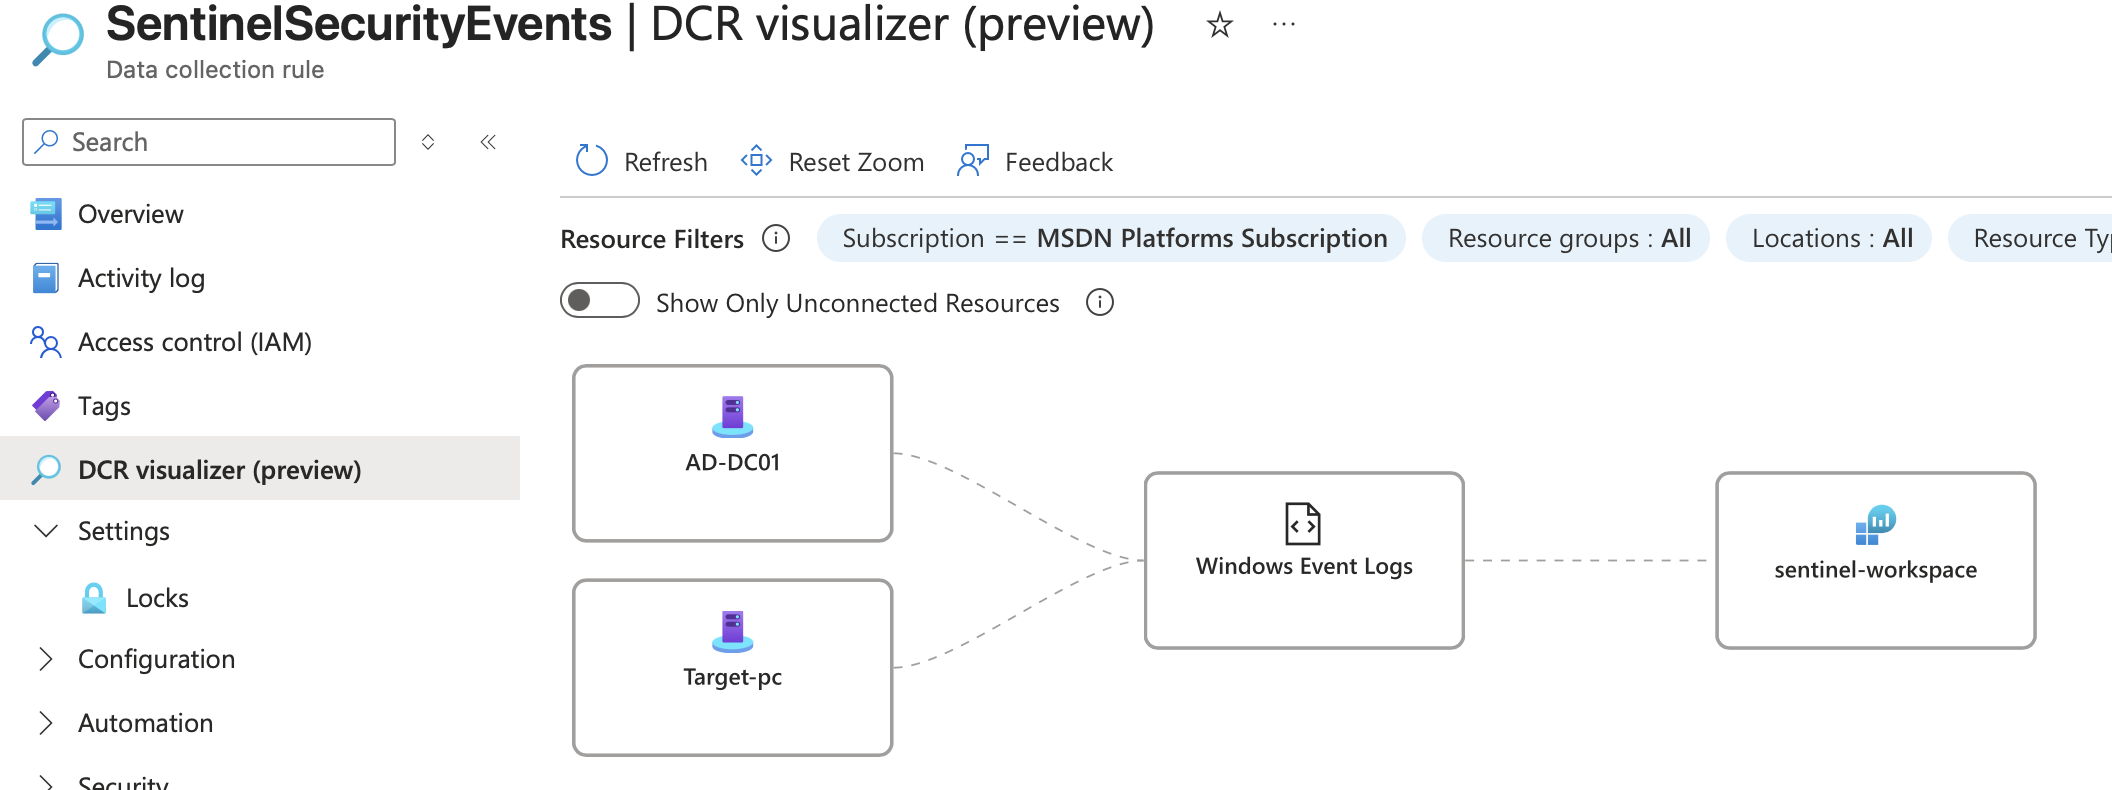Select the sentinel-workspace node card
This screenshot has width=2112, height=790.
pos(1876,560)
